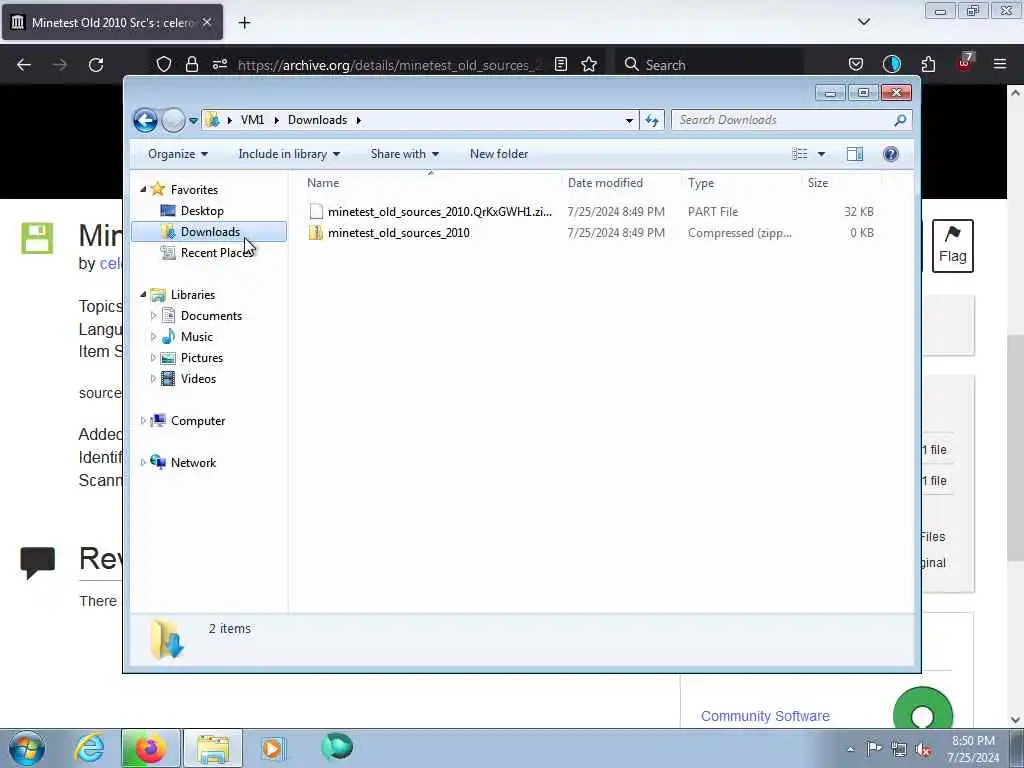The image size is (1024, 768).
Task: Expand Pictures library node
Action: [x=153, y=358]
